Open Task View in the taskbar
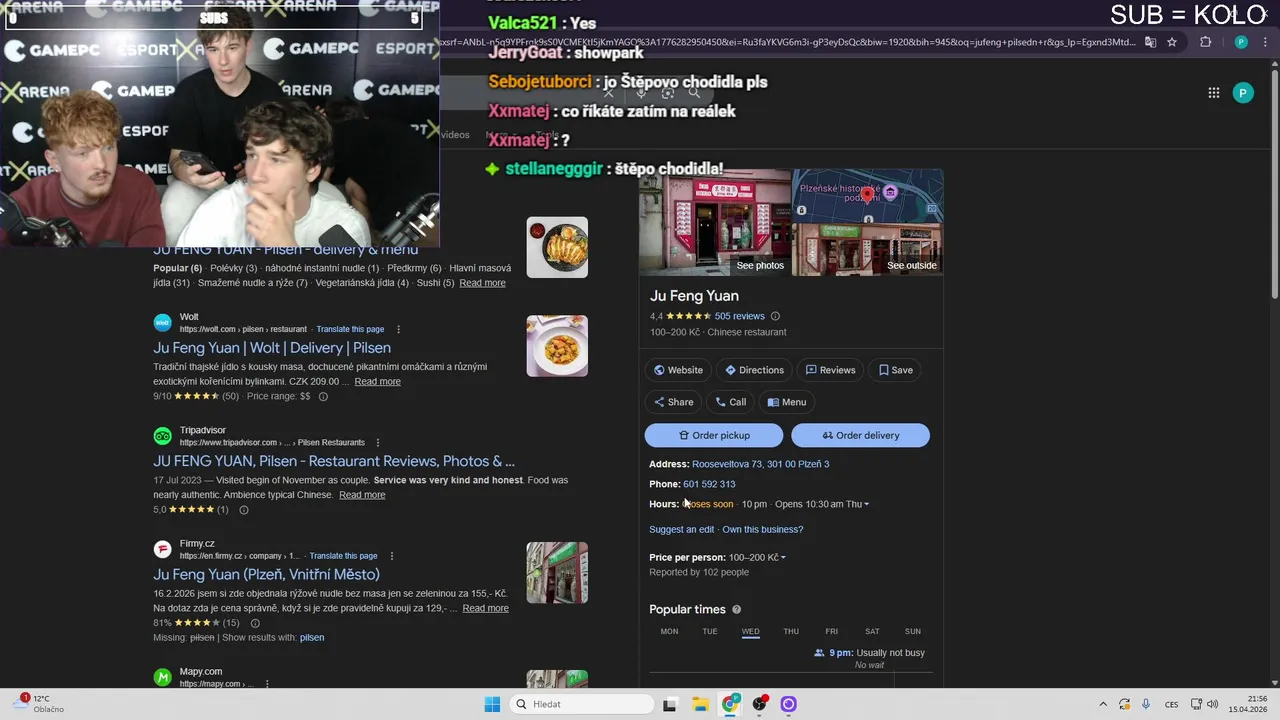Image resolution: width=1280 pixels, height=720 pixels. coord(670,704)
